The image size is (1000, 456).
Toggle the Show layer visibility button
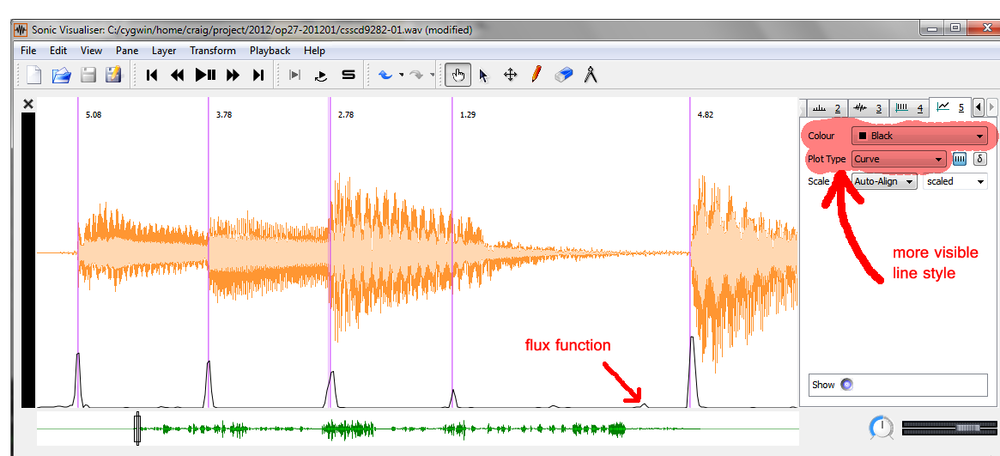(x=846, y=384)
